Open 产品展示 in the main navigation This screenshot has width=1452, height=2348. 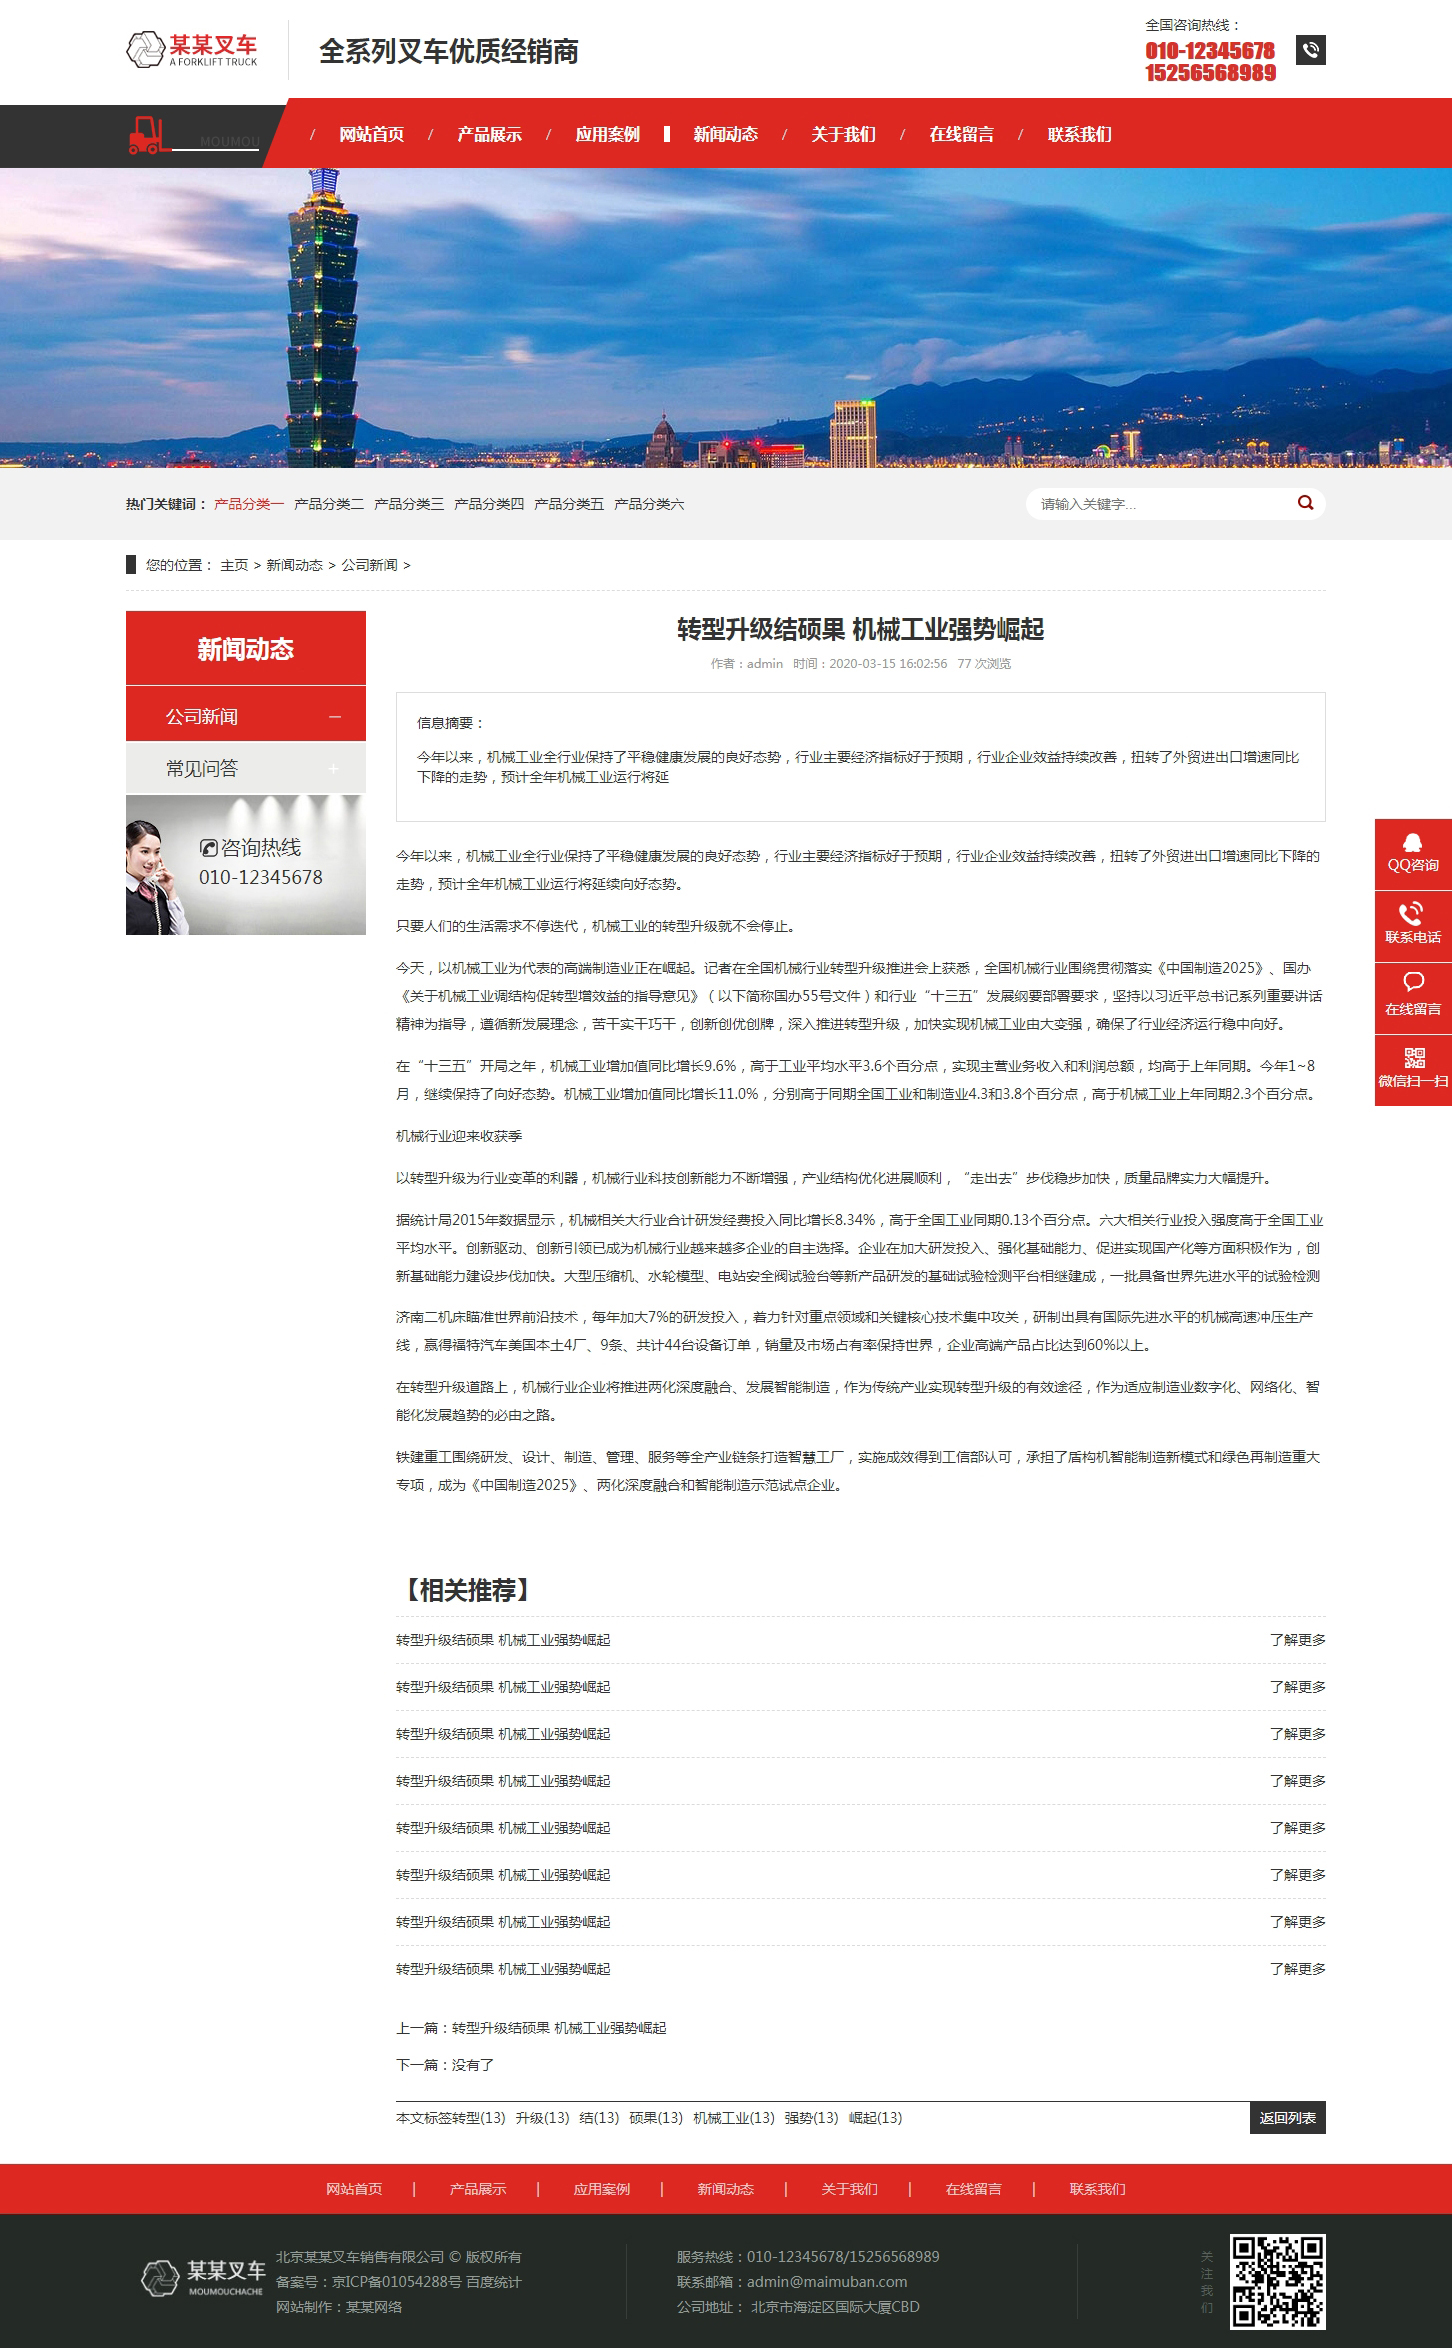click(489, 135)
